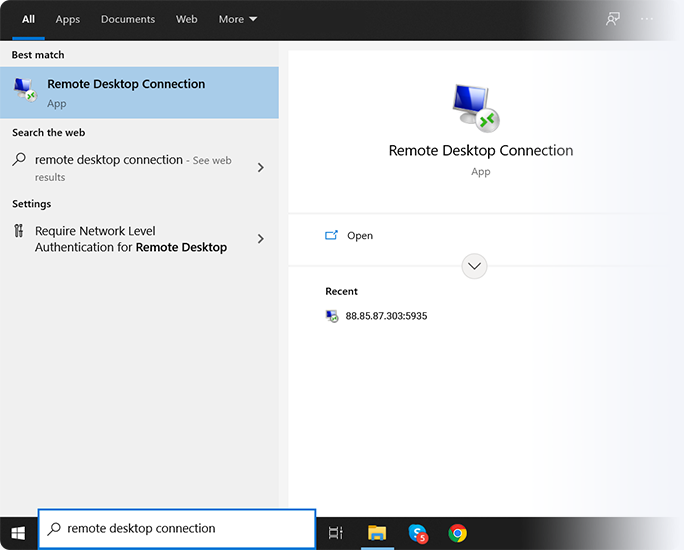Click Open to launch Remote Desktop
684x550 pixels.
click(x=359, y=236)
